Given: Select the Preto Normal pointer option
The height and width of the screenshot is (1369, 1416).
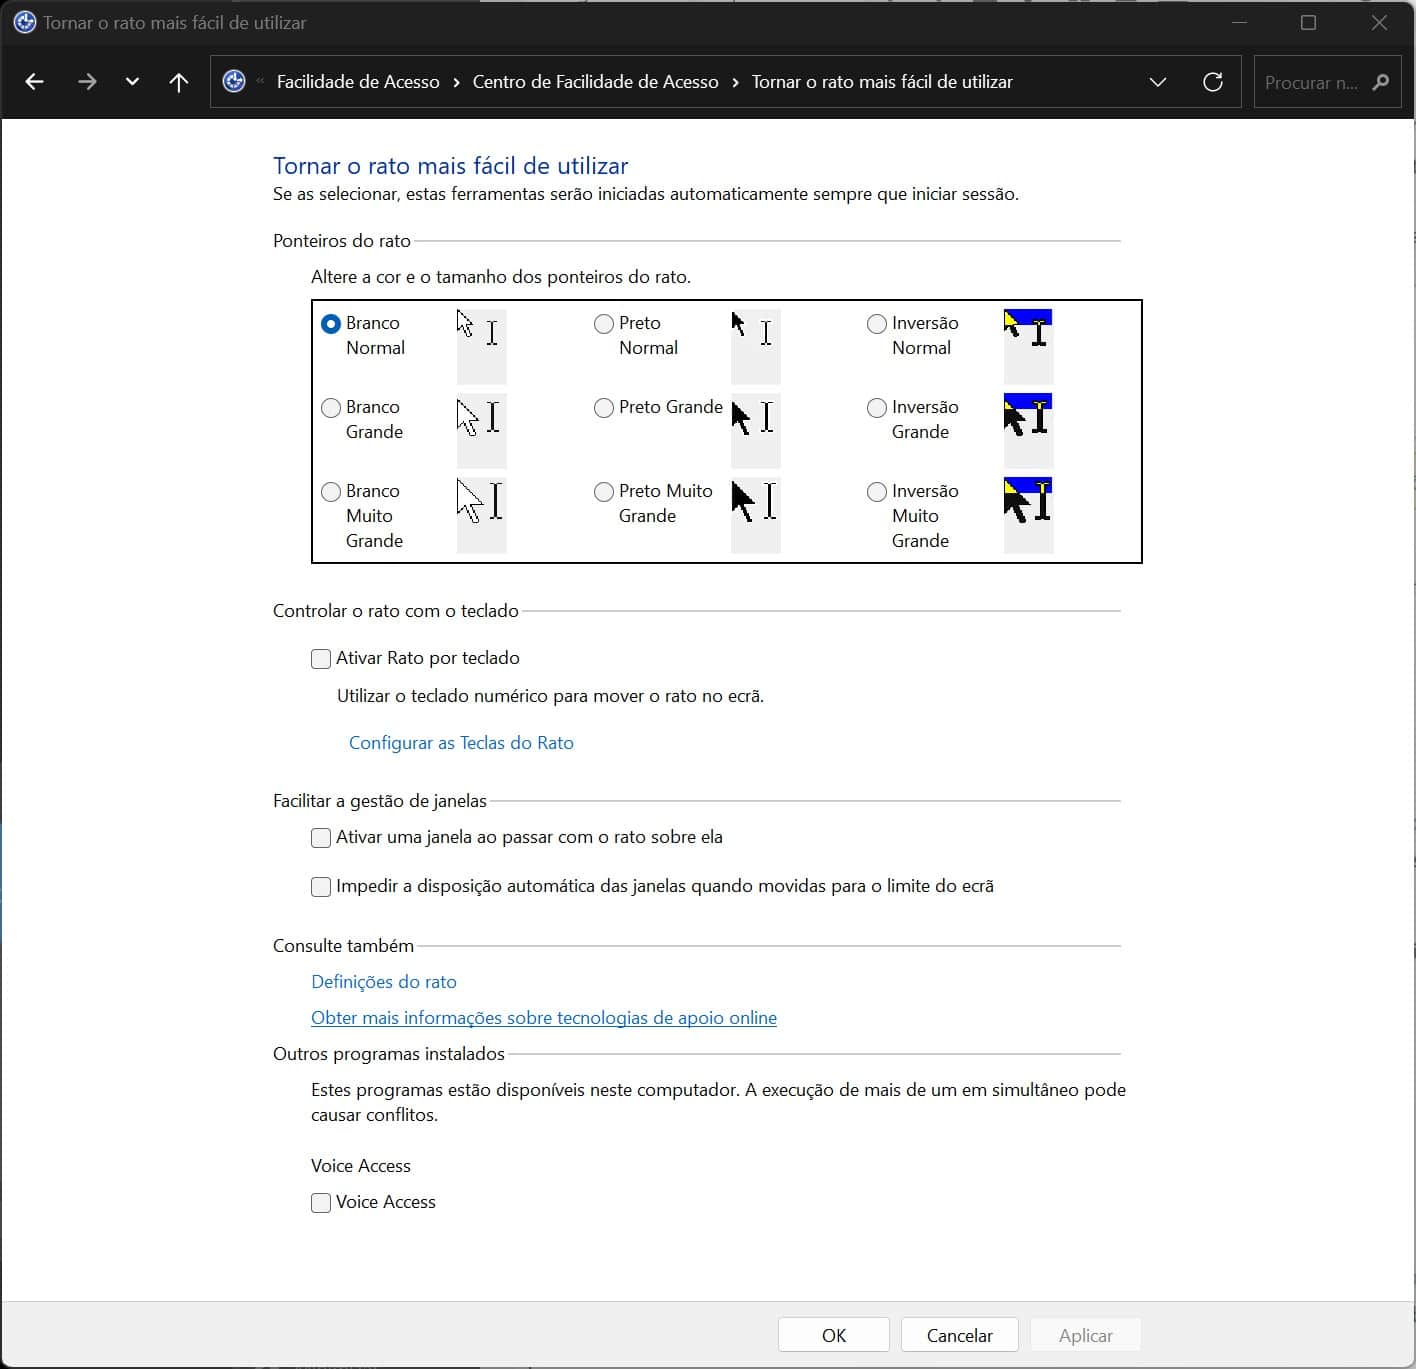Looking at the screenshot, I should point(604,324).
